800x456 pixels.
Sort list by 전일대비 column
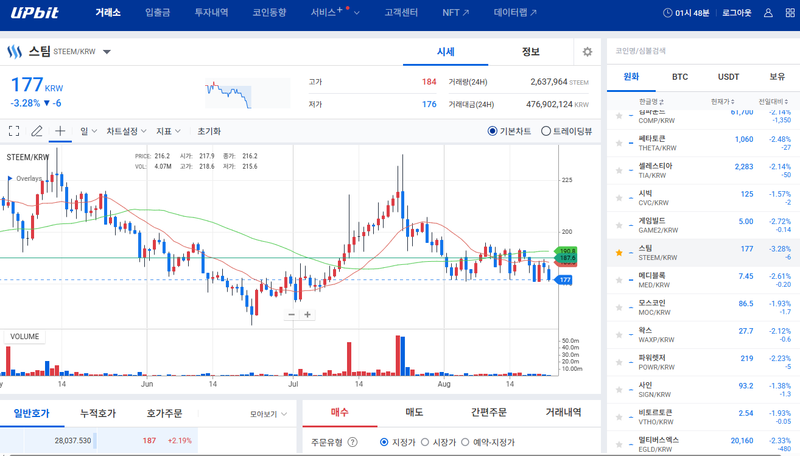click(x=772, y=102)
